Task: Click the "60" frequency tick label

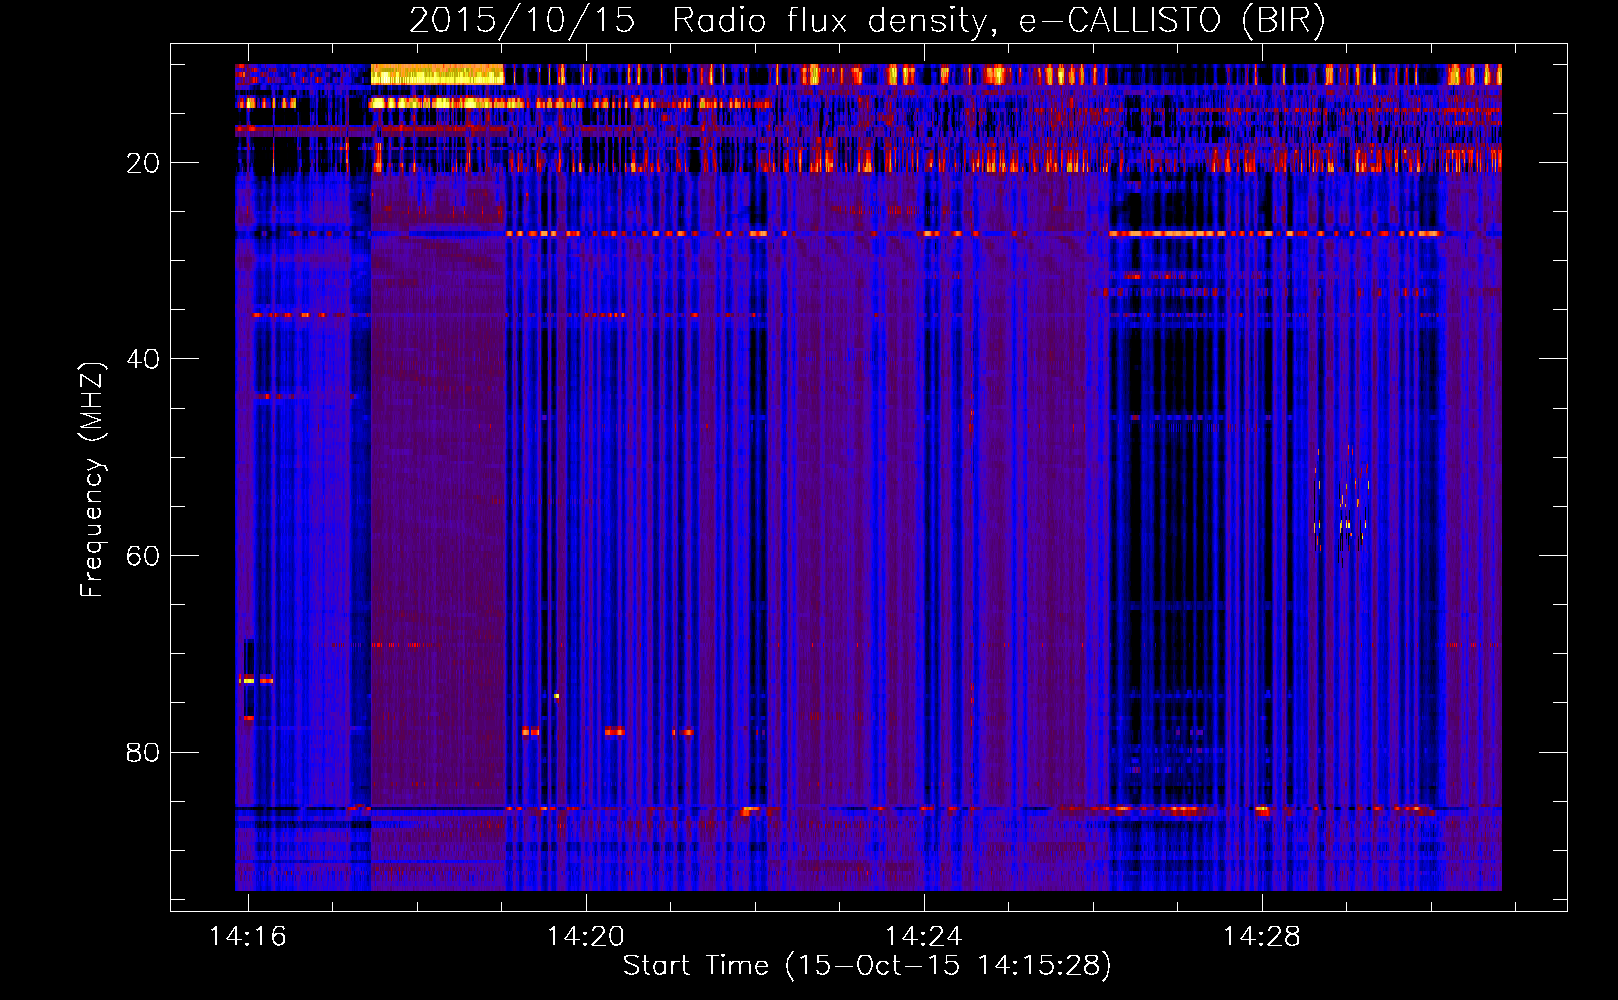Action: tap(143, 556)
